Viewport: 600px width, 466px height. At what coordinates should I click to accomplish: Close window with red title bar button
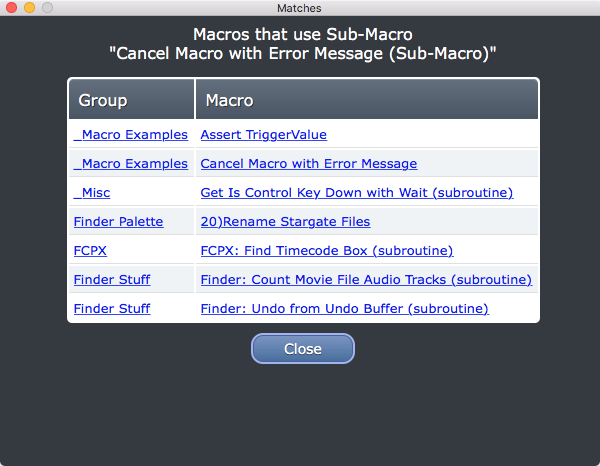11,7
